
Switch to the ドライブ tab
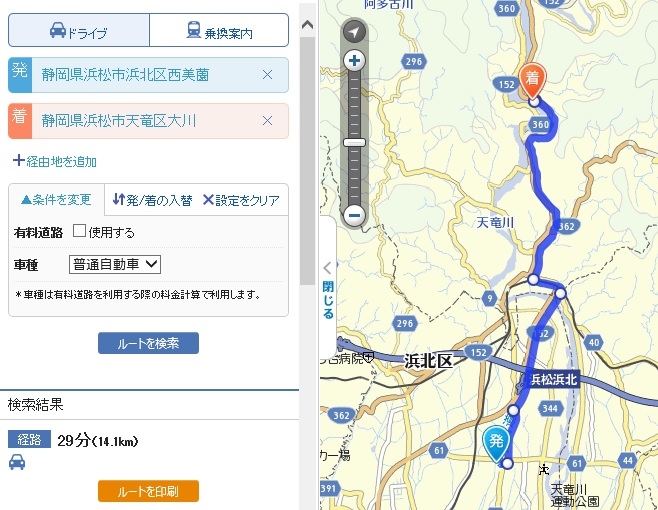[79, 30]
